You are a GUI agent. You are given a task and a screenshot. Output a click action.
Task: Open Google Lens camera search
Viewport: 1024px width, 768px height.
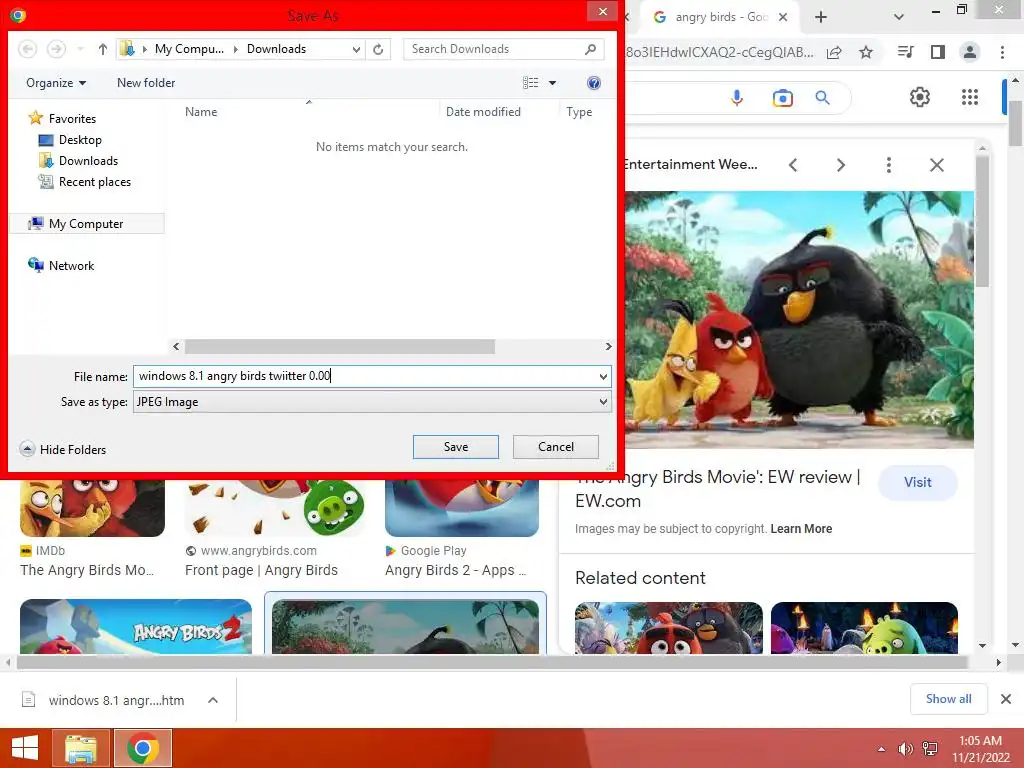pos(782,98)
